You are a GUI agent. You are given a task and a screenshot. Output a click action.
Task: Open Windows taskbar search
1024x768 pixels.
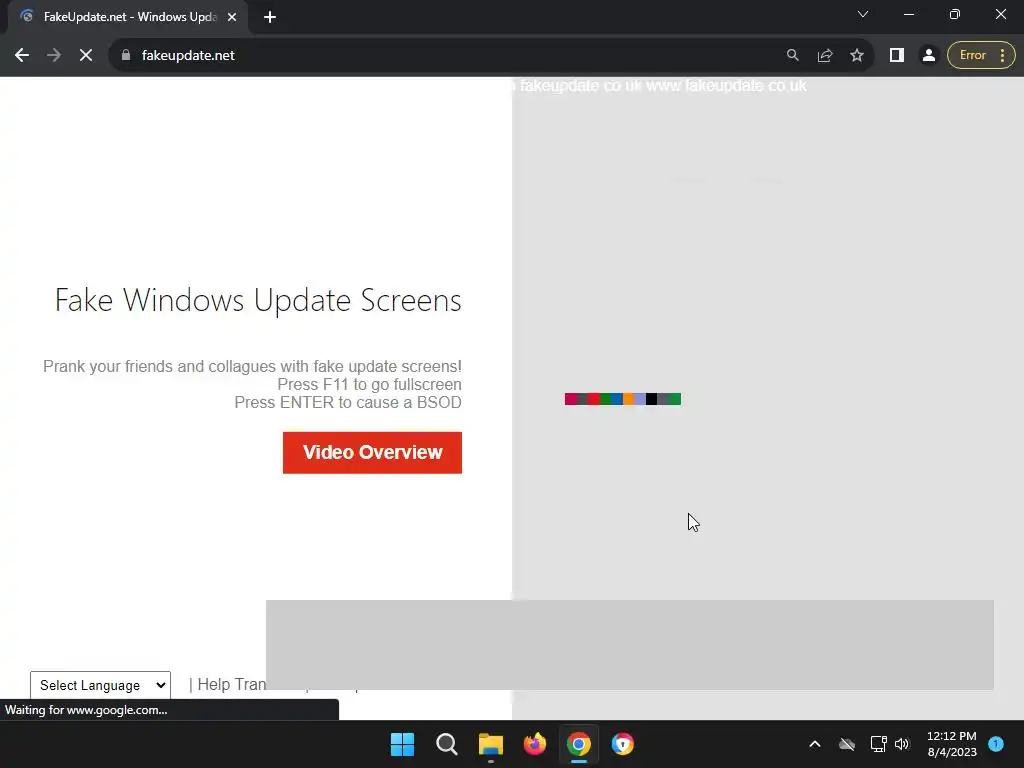point(447,744)
